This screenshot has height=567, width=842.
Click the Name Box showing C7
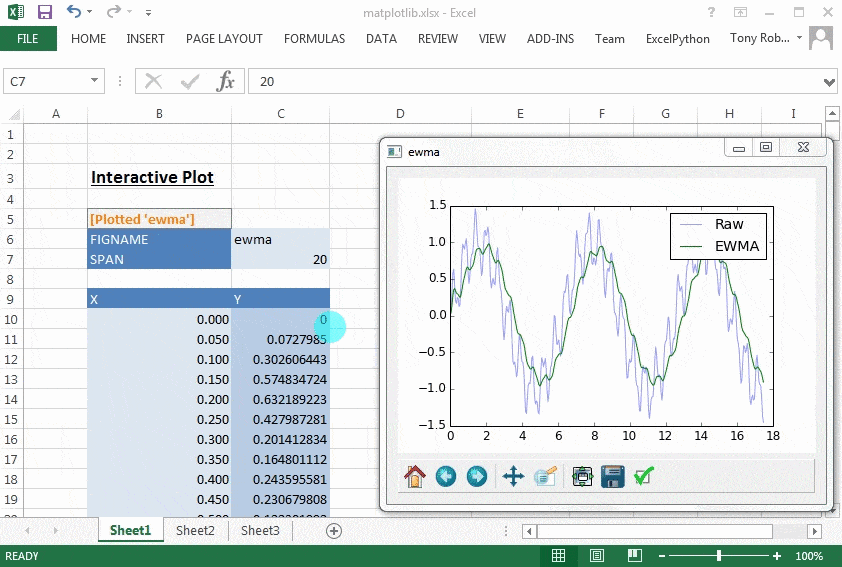click(x=46, y=82)
